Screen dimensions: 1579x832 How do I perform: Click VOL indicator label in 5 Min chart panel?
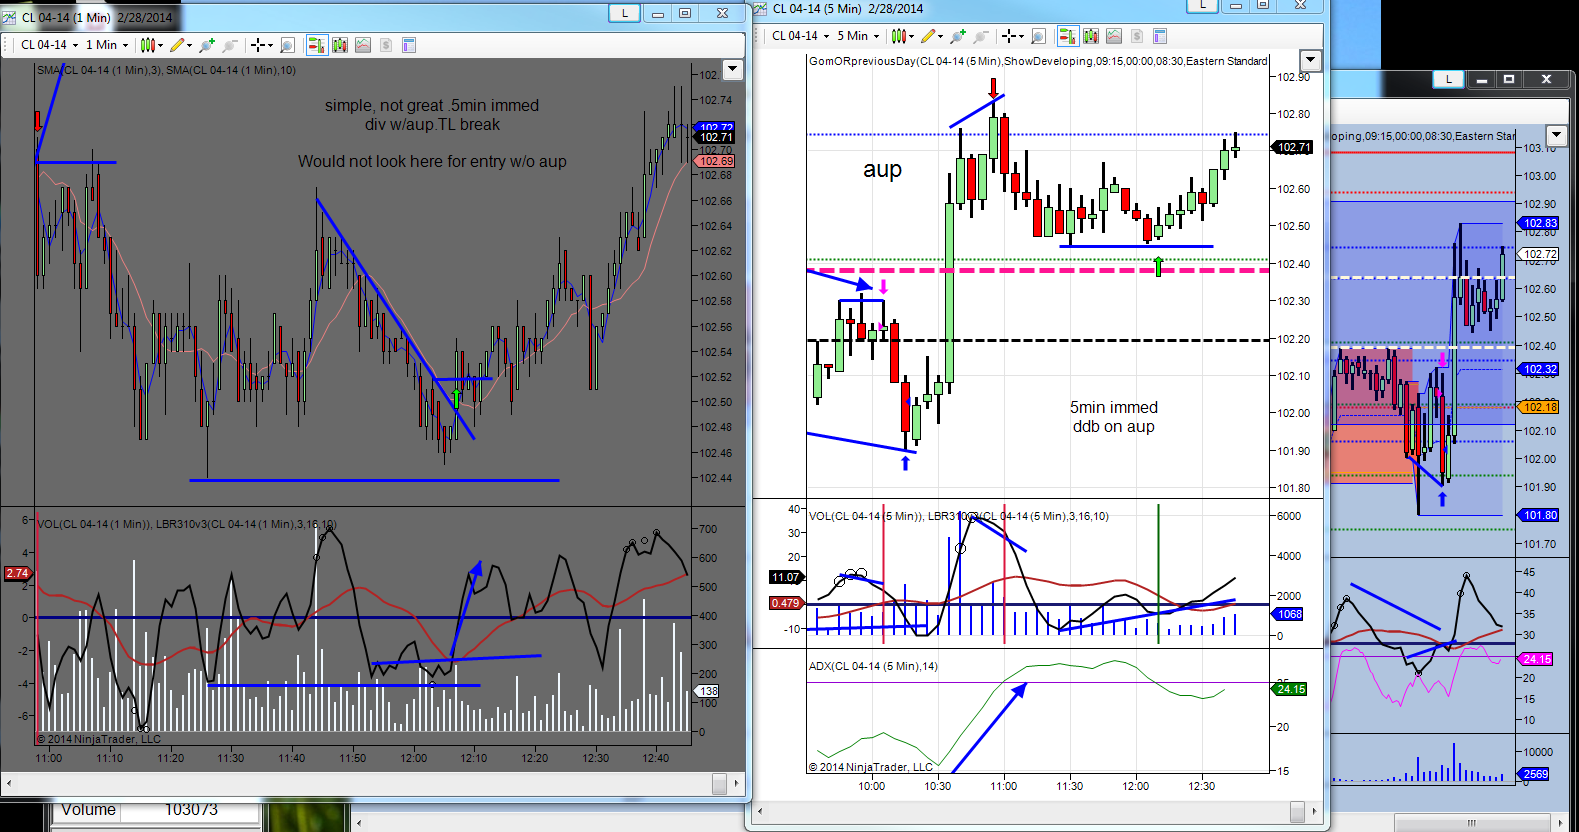click(x=958, y=516)
